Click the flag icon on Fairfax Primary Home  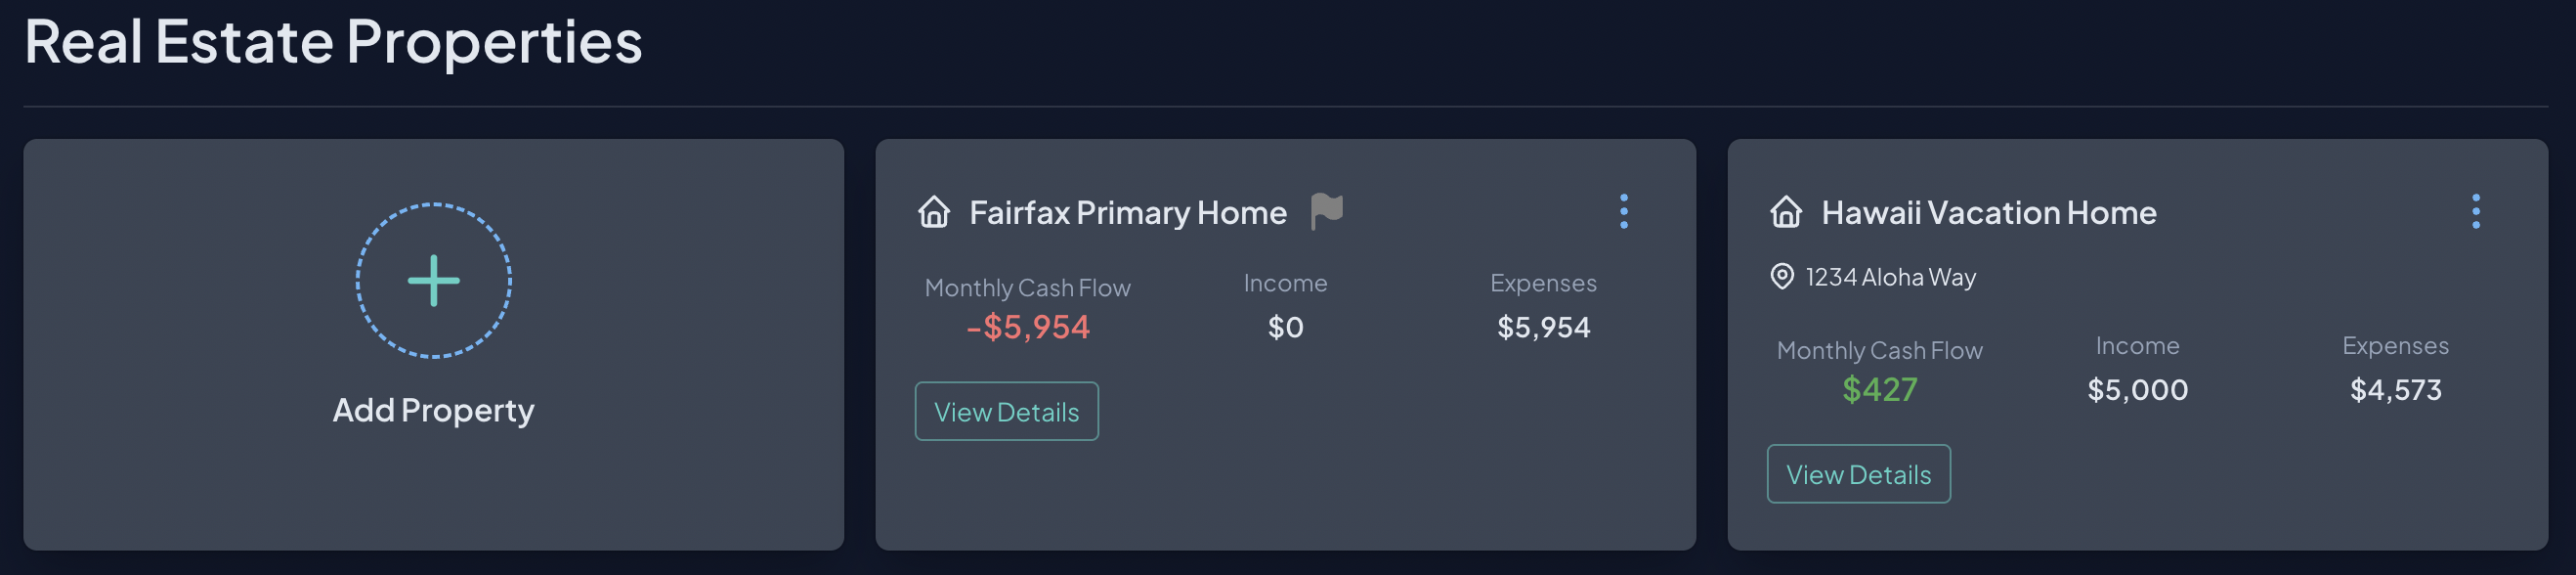pyautogui.click(x=1327, y=212)
